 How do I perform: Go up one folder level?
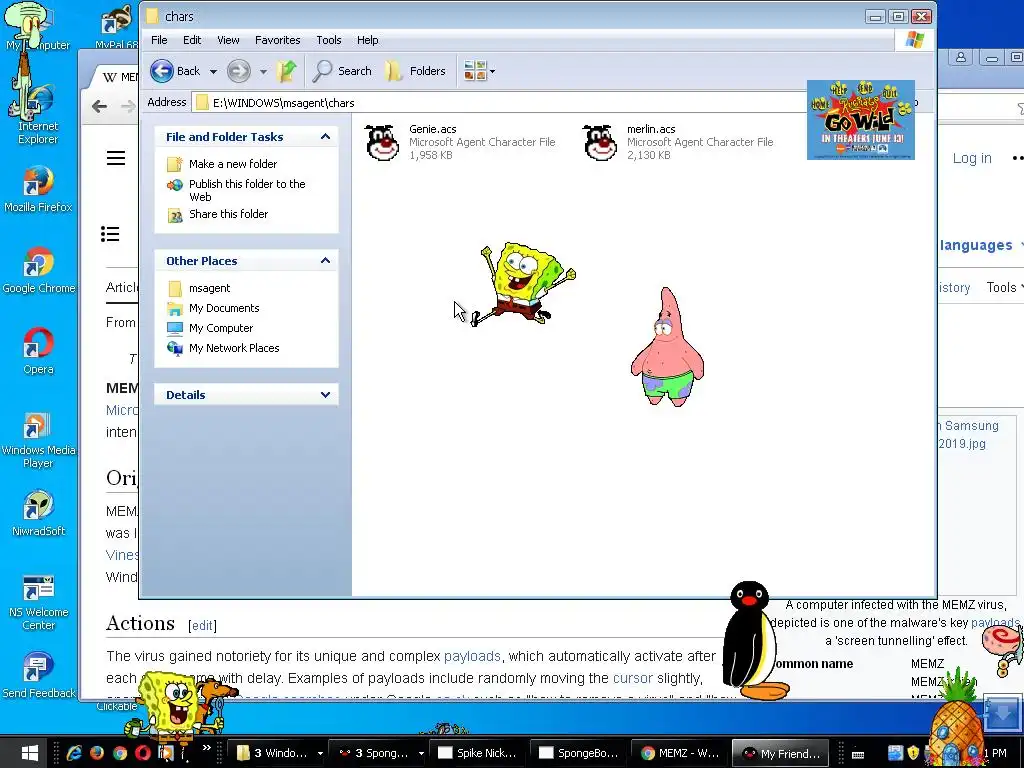pos(286,71)
